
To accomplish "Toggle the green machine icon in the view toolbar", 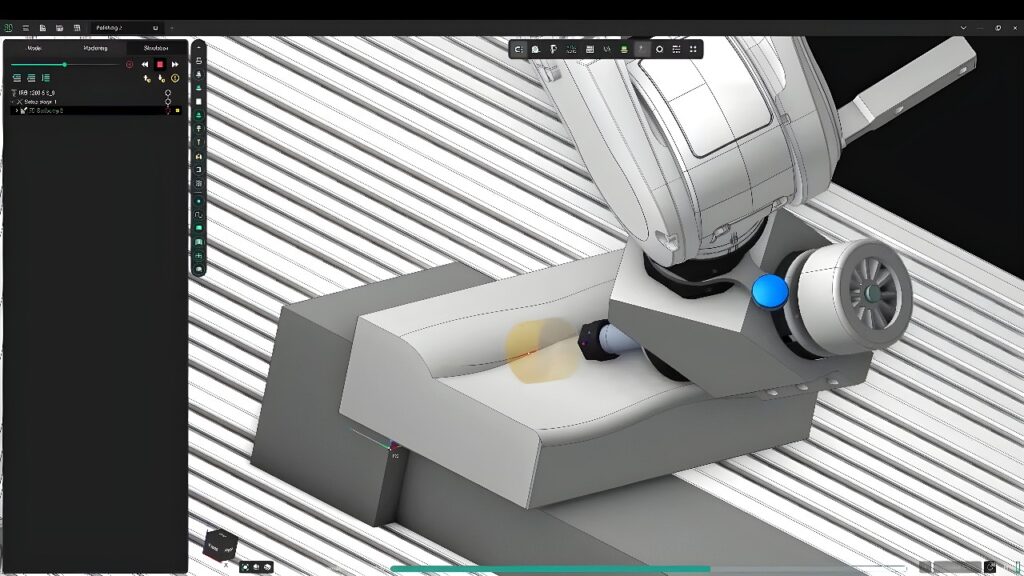I will (624, 49).
